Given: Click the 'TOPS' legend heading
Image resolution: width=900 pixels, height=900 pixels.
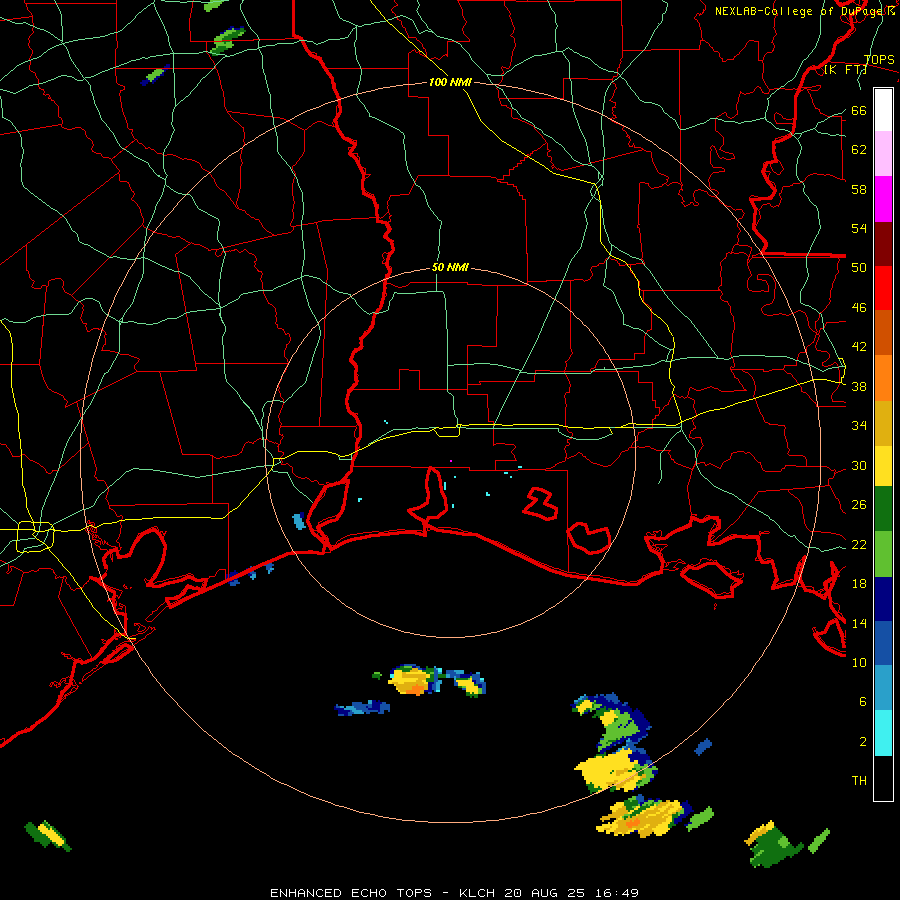Looking at the screenshot, I should (879, 59).
